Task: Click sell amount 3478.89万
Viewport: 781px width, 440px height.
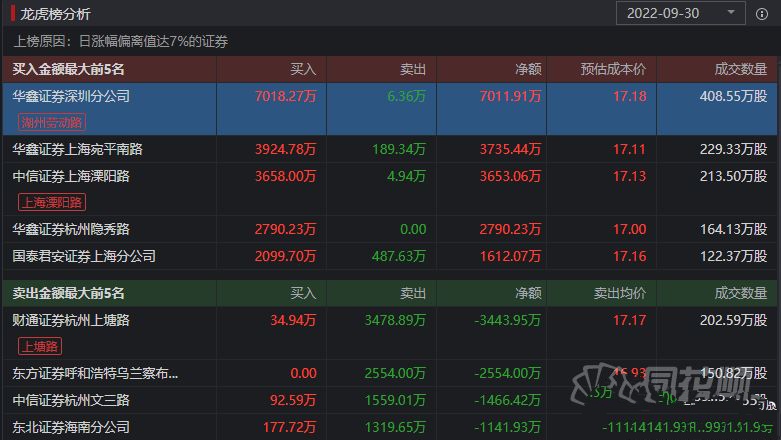Action: [395, 320]
